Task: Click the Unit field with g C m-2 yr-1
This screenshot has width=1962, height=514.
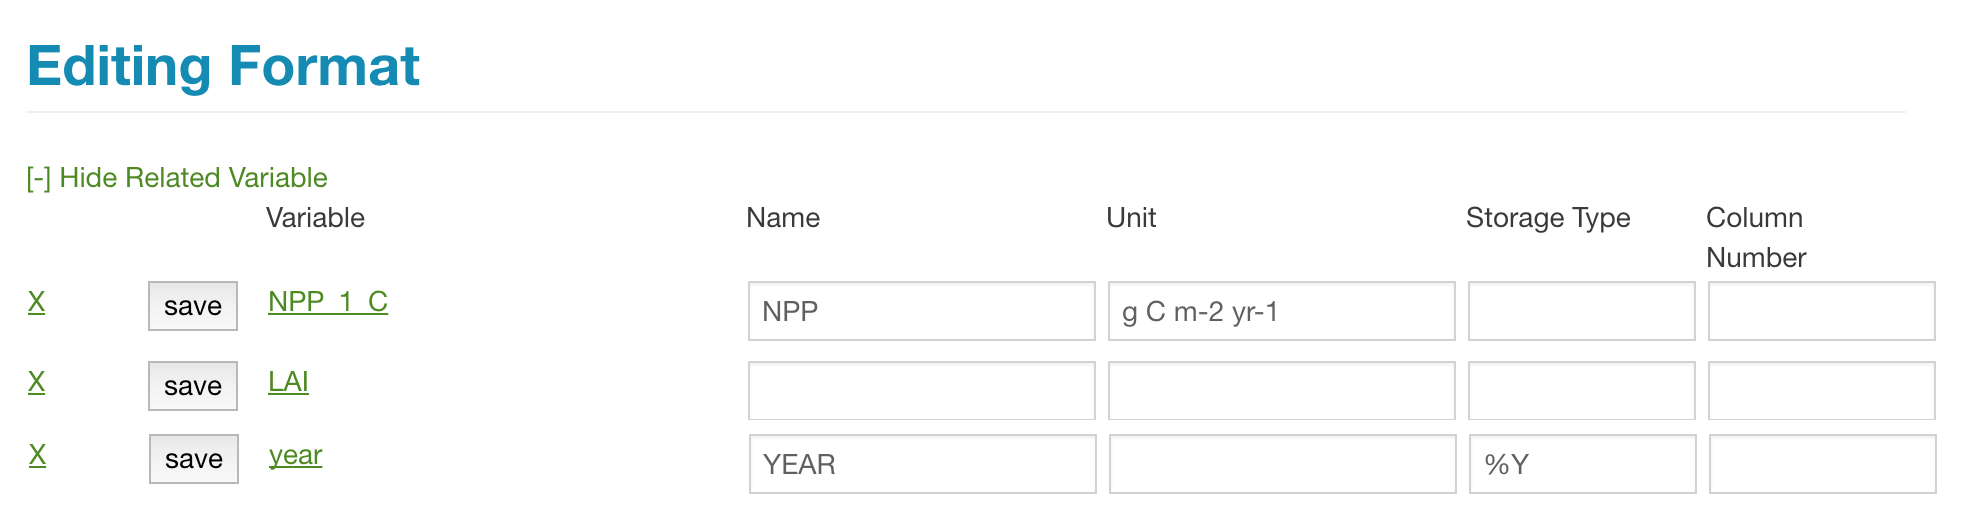Action: coord(1281,311)
